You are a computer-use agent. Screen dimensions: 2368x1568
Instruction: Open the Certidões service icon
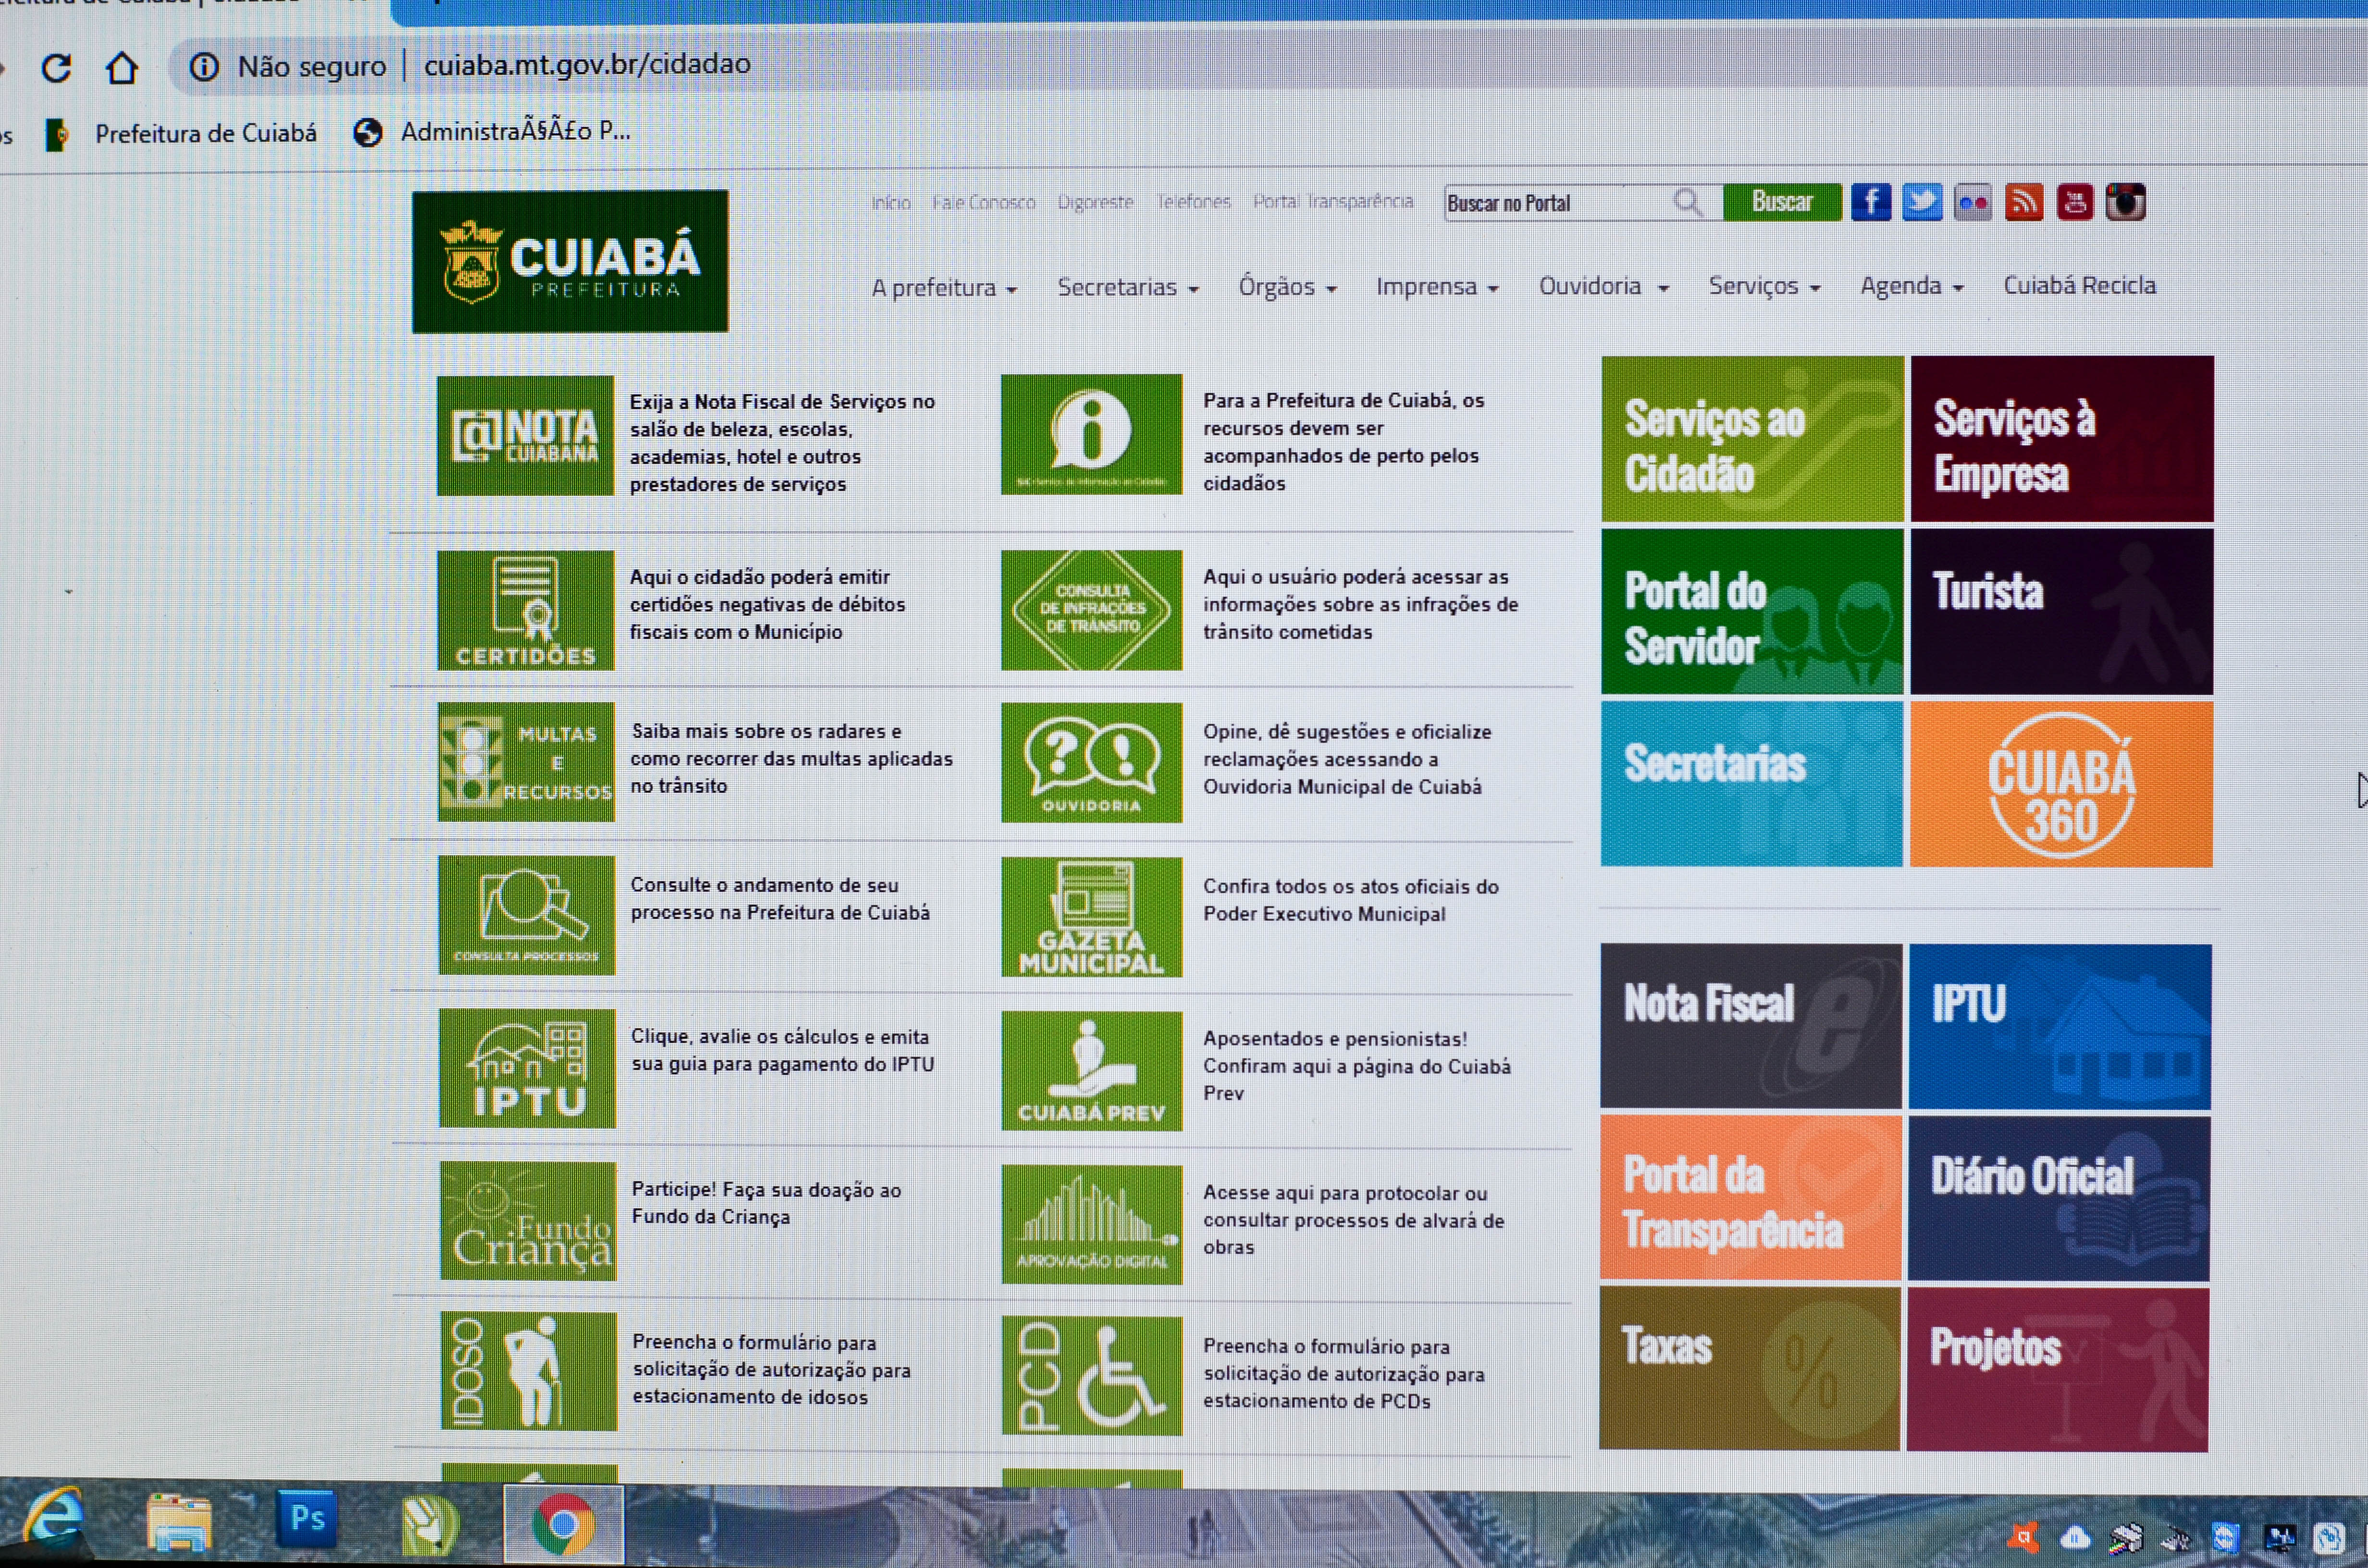pyautogui.click(x=525, y=610)
